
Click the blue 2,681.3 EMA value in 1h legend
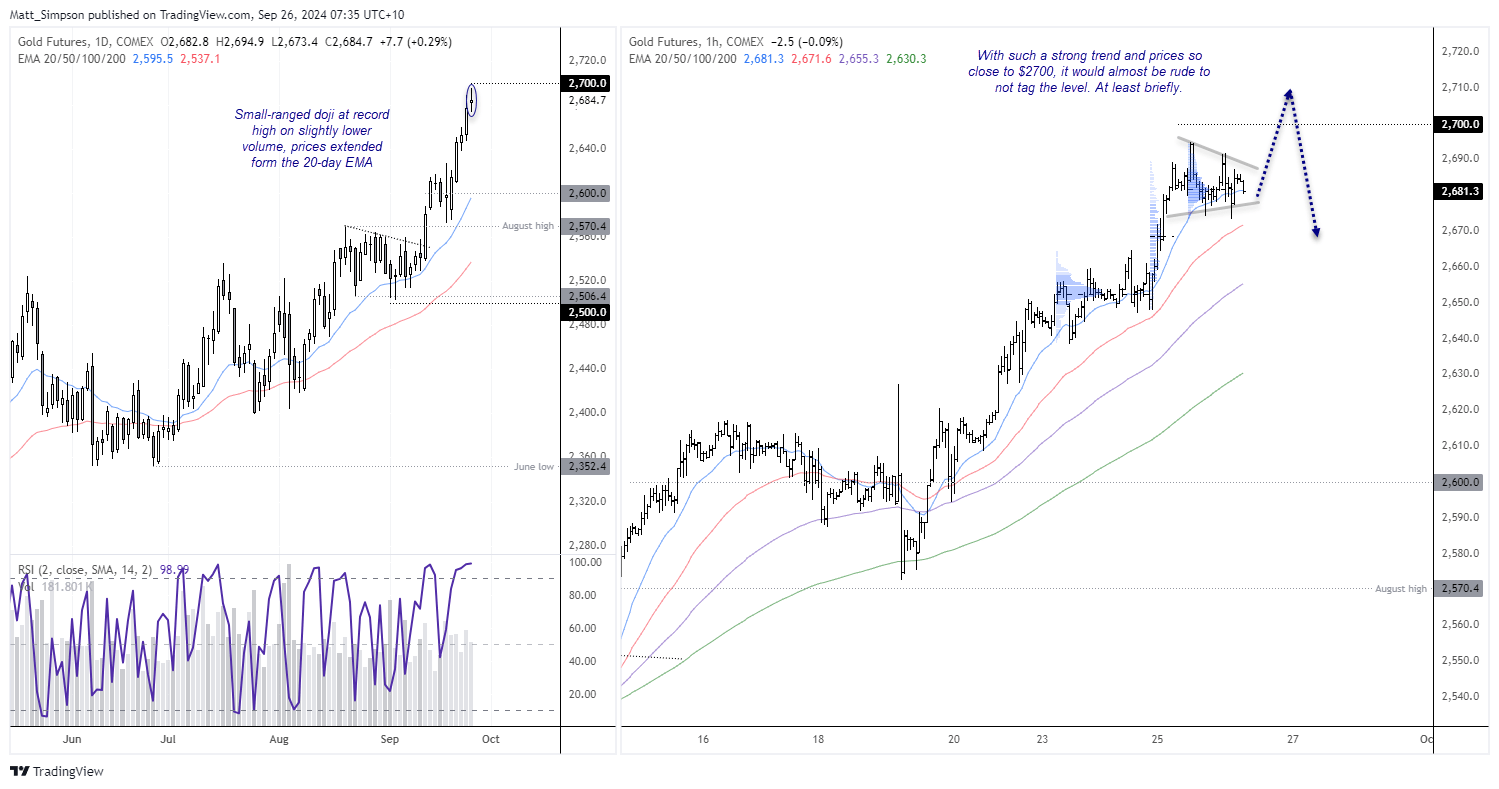point(766,59)
